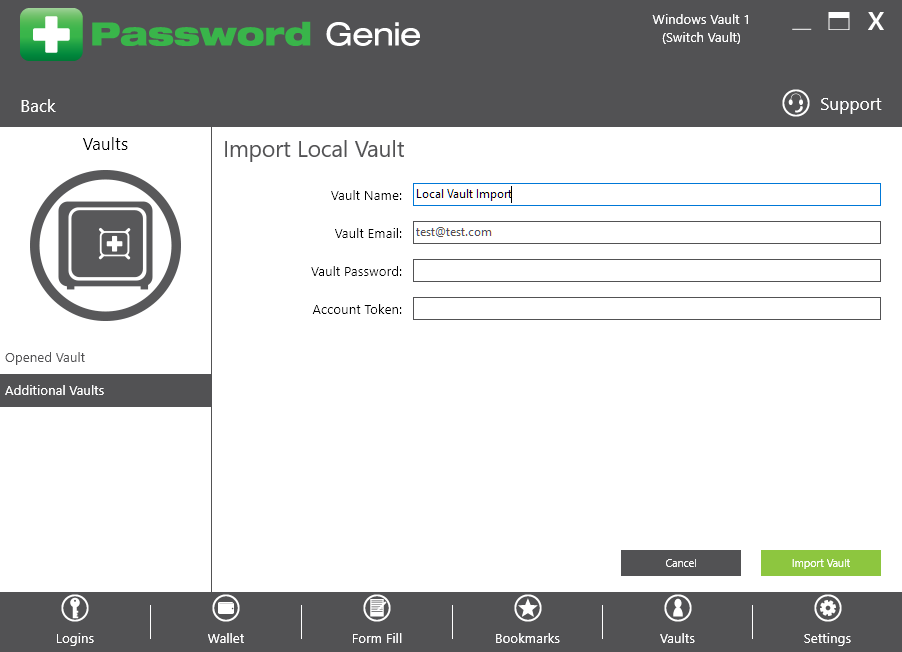
Task: Go Back to the previous screen
Action: coord(38,106)
